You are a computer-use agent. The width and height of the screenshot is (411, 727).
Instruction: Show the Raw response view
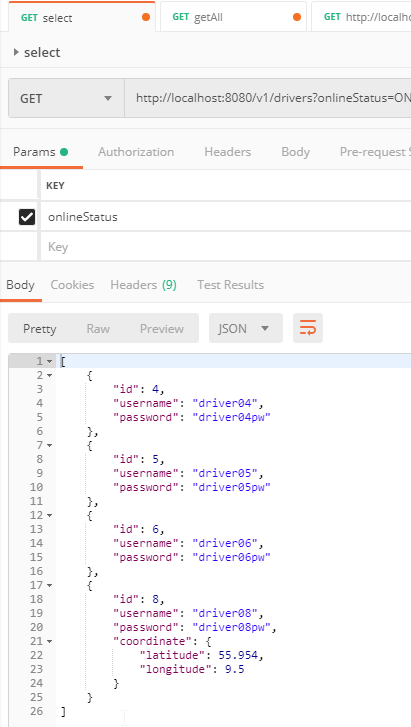pos(98,329)
